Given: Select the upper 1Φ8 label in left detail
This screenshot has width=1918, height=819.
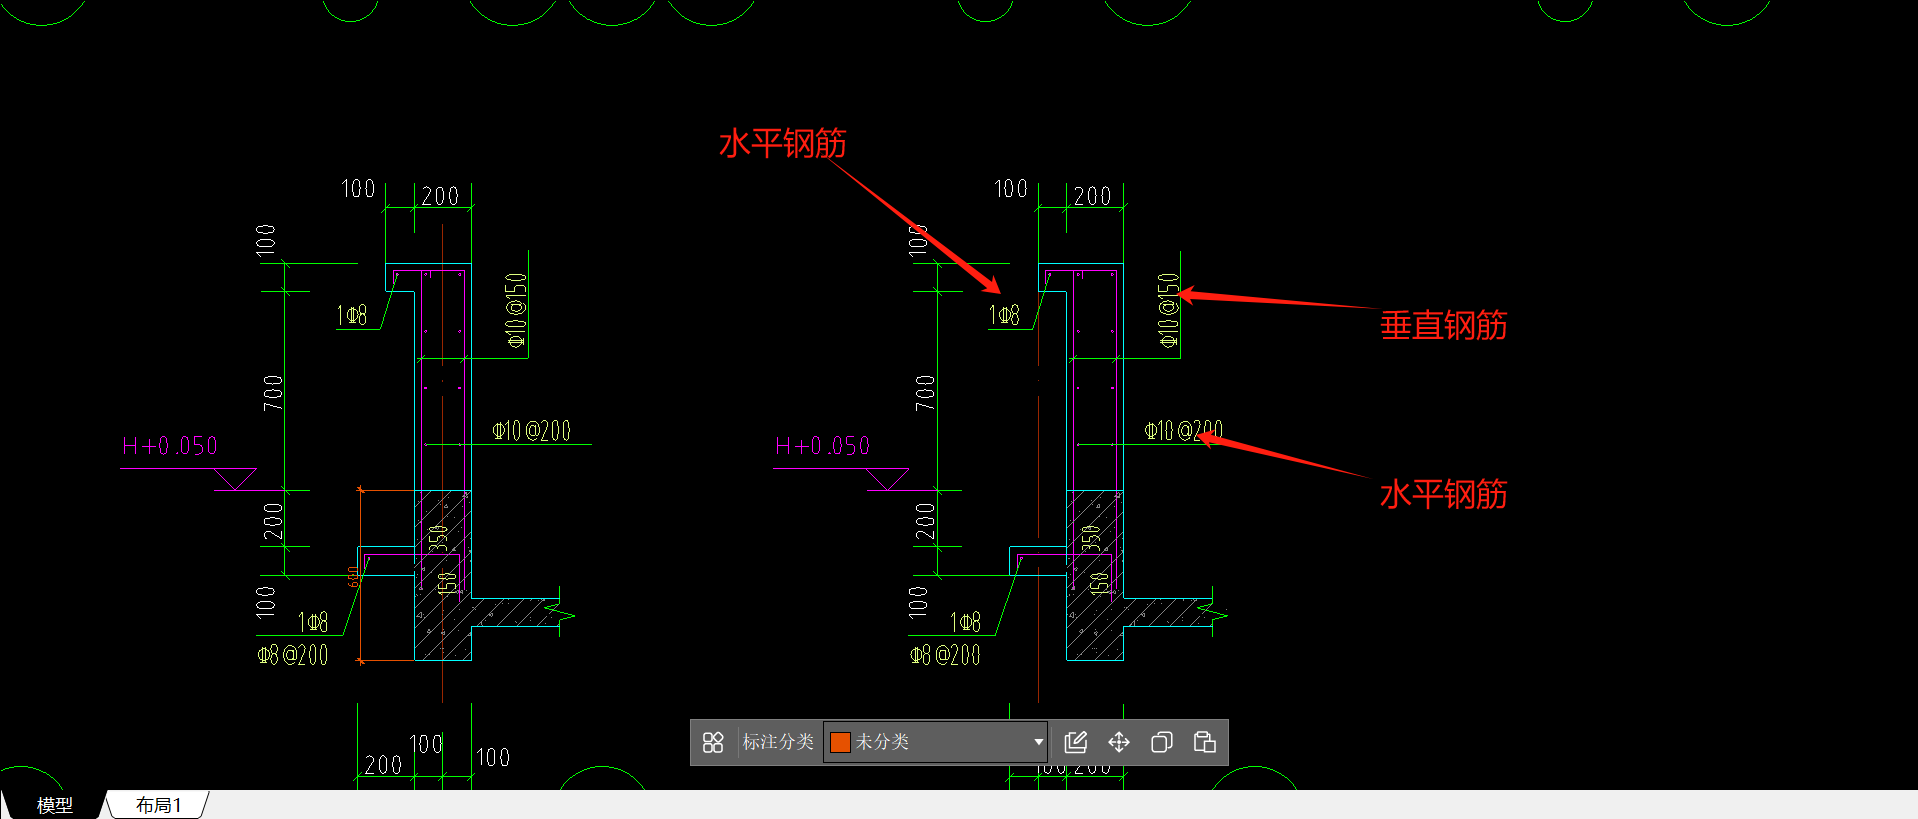Looking at the screenshot, I should [352, 316].
